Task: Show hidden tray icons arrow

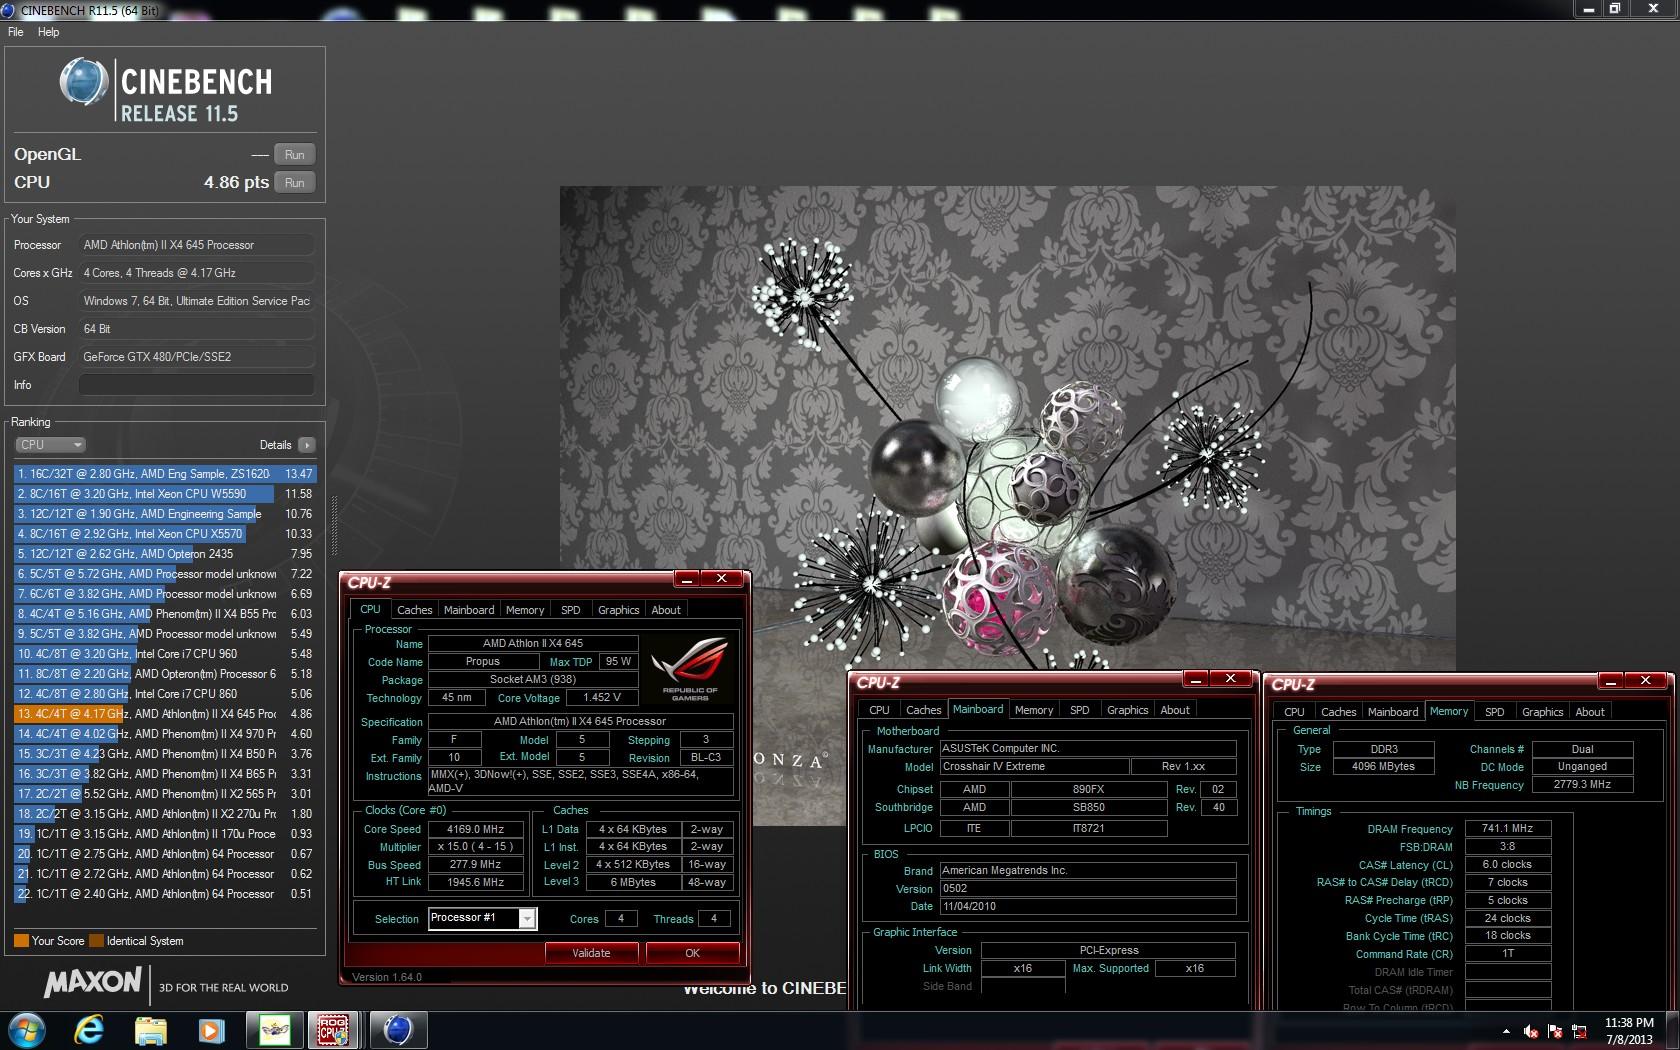Action: [x=1506, y=1031]
